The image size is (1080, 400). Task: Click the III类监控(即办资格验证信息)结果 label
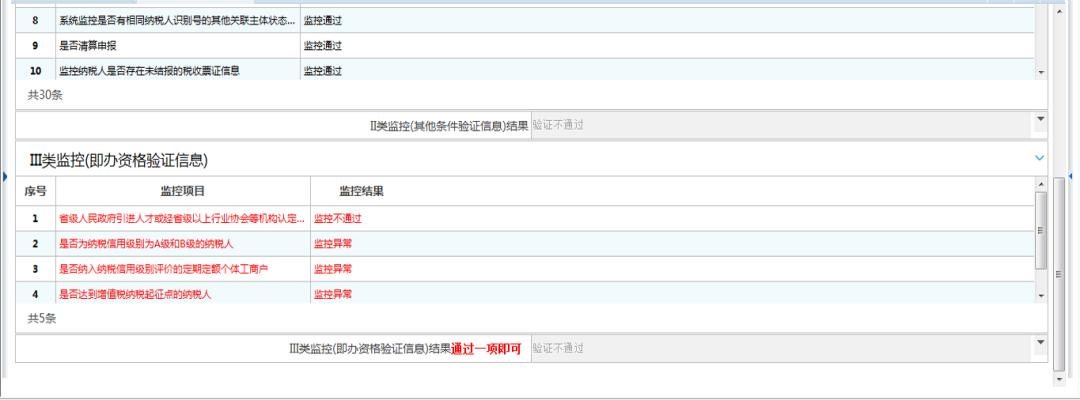point(370,348)
